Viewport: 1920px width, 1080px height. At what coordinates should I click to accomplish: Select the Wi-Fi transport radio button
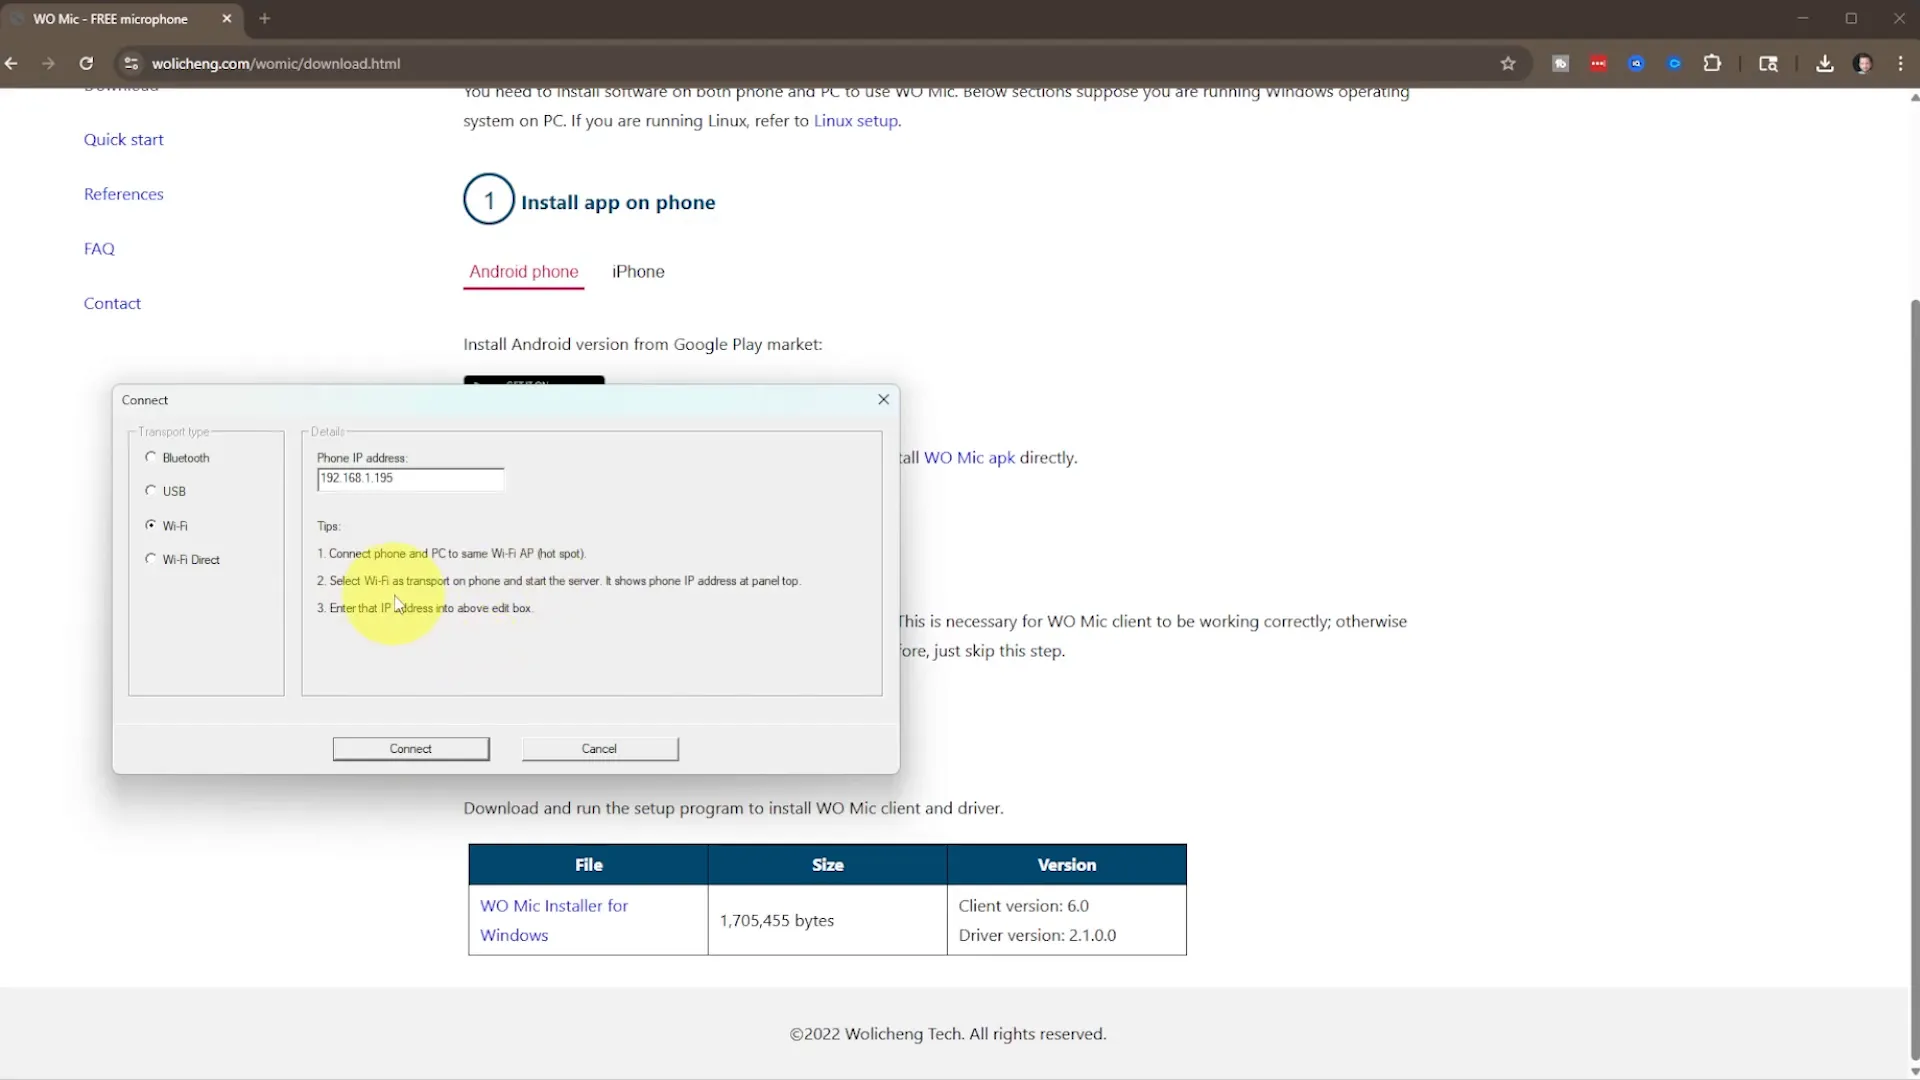(x=151, y=524)
